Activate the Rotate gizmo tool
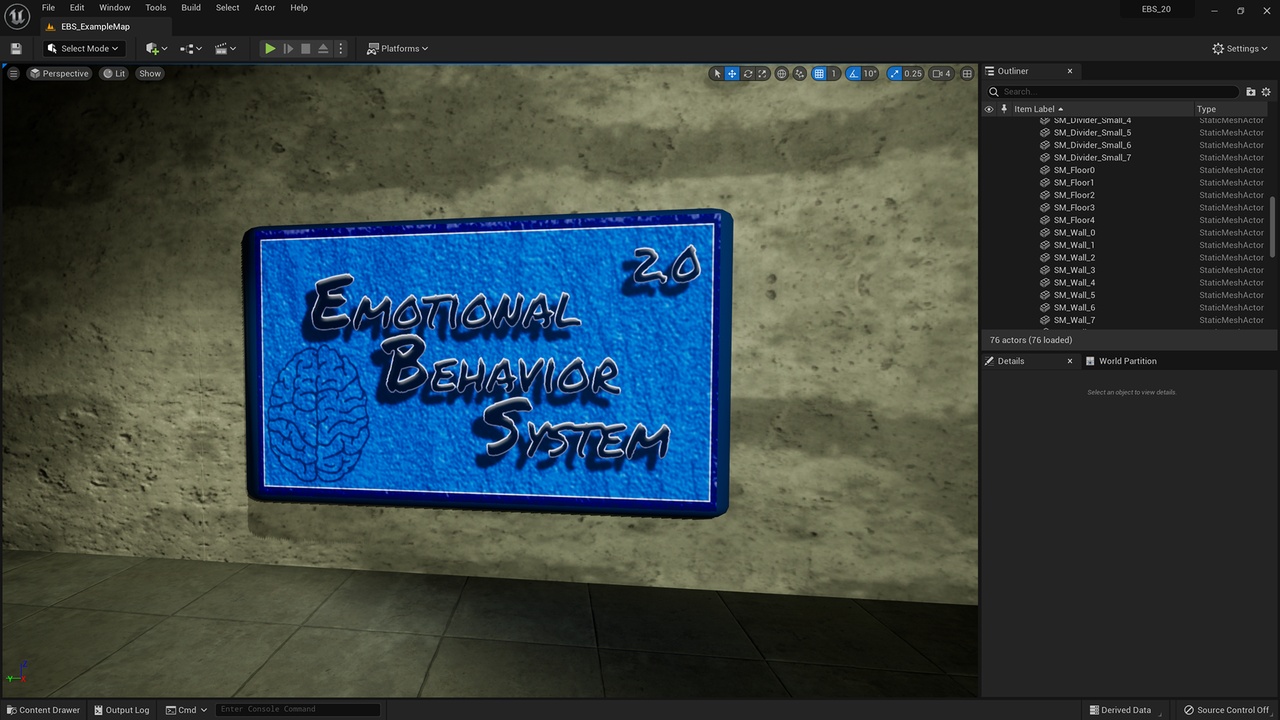The height and width of the screenshot is (720, 1280). click(747, 73)
